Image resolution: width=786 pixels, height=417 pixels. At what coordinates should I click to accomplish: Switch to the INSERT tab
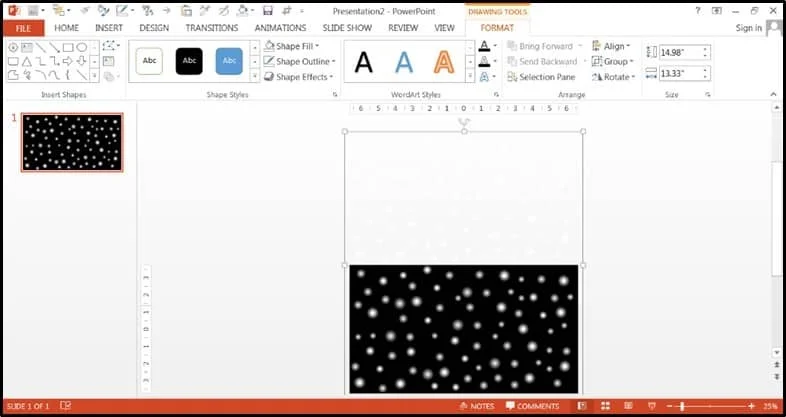[109, 28]
